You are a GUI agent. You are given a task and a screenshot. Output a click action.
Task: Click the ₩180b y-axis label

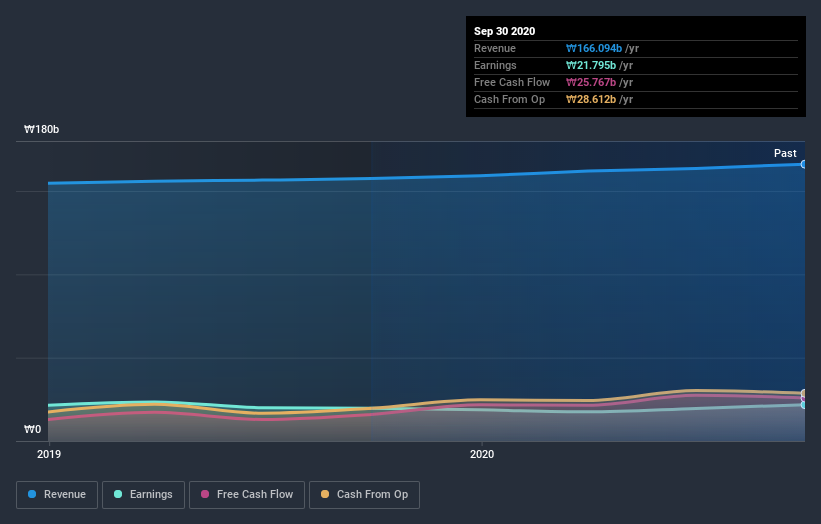coord(41,129)
